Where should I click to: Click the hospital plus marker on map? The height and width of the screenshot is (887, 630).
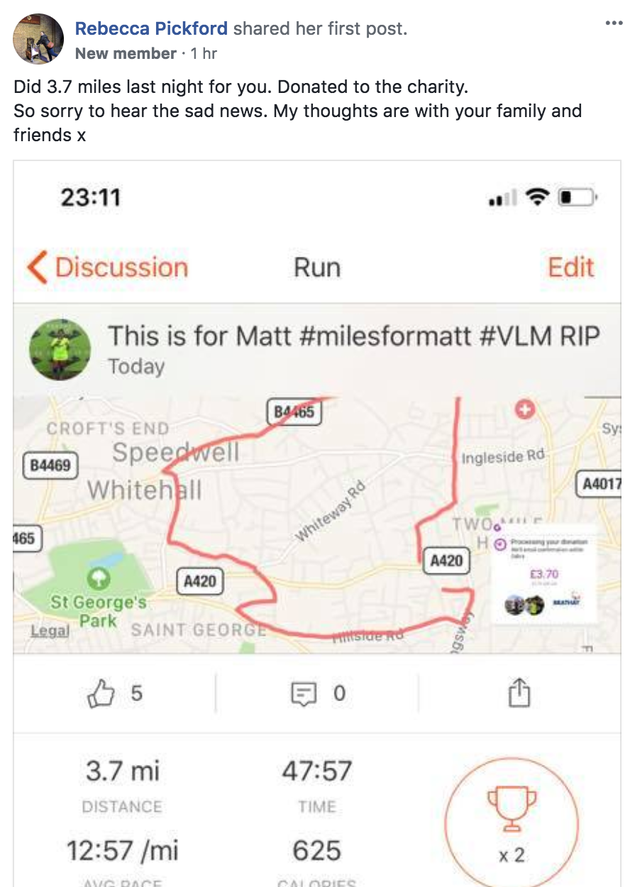point(524,409)
